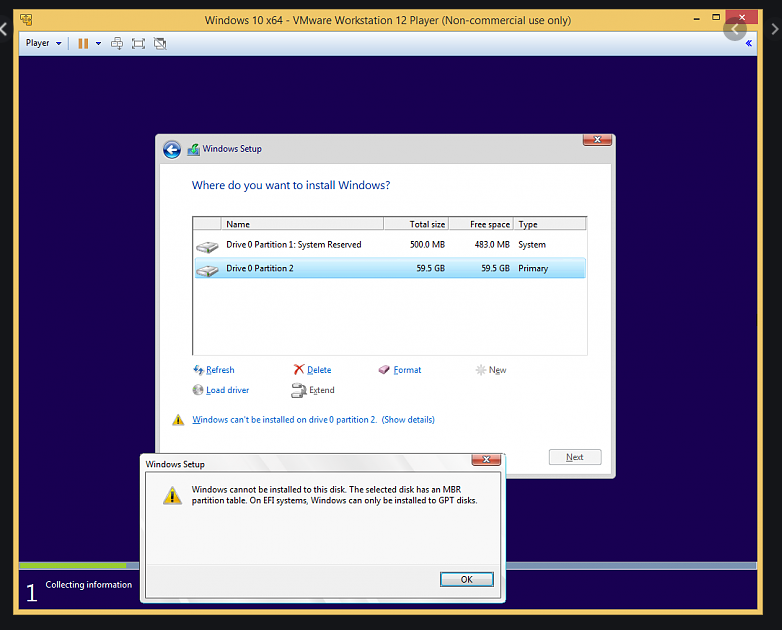
Task: Open the Player menu dropdown
Action: click(x=43, y=43)
